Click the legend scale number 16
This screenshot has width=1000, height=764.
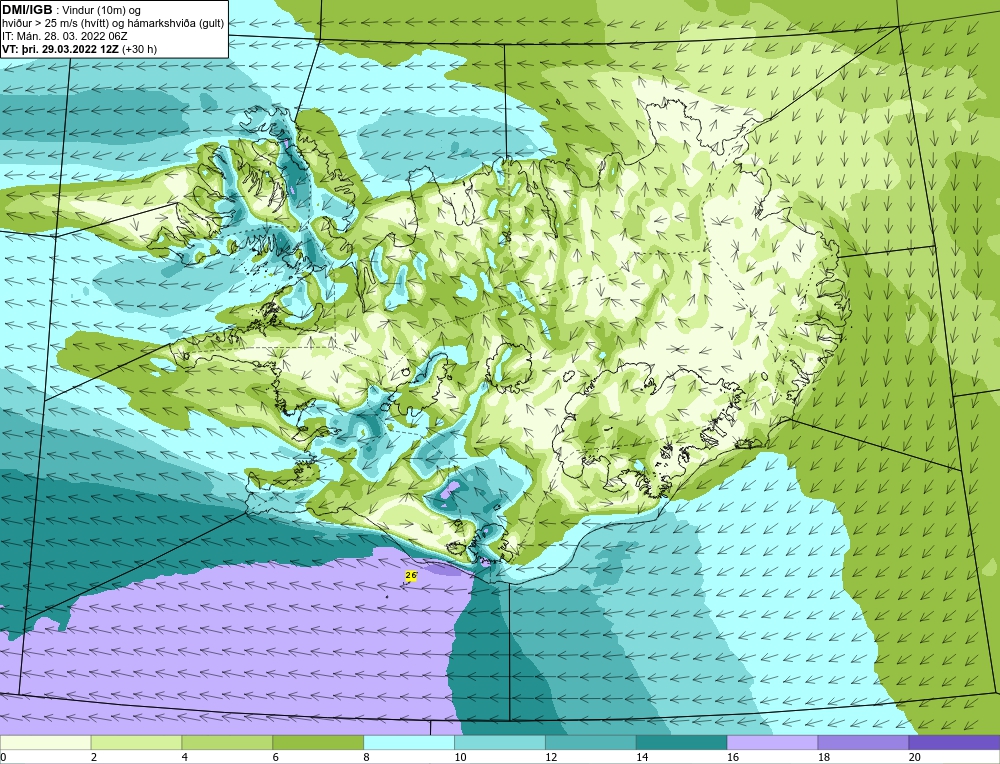pos(732,757)
